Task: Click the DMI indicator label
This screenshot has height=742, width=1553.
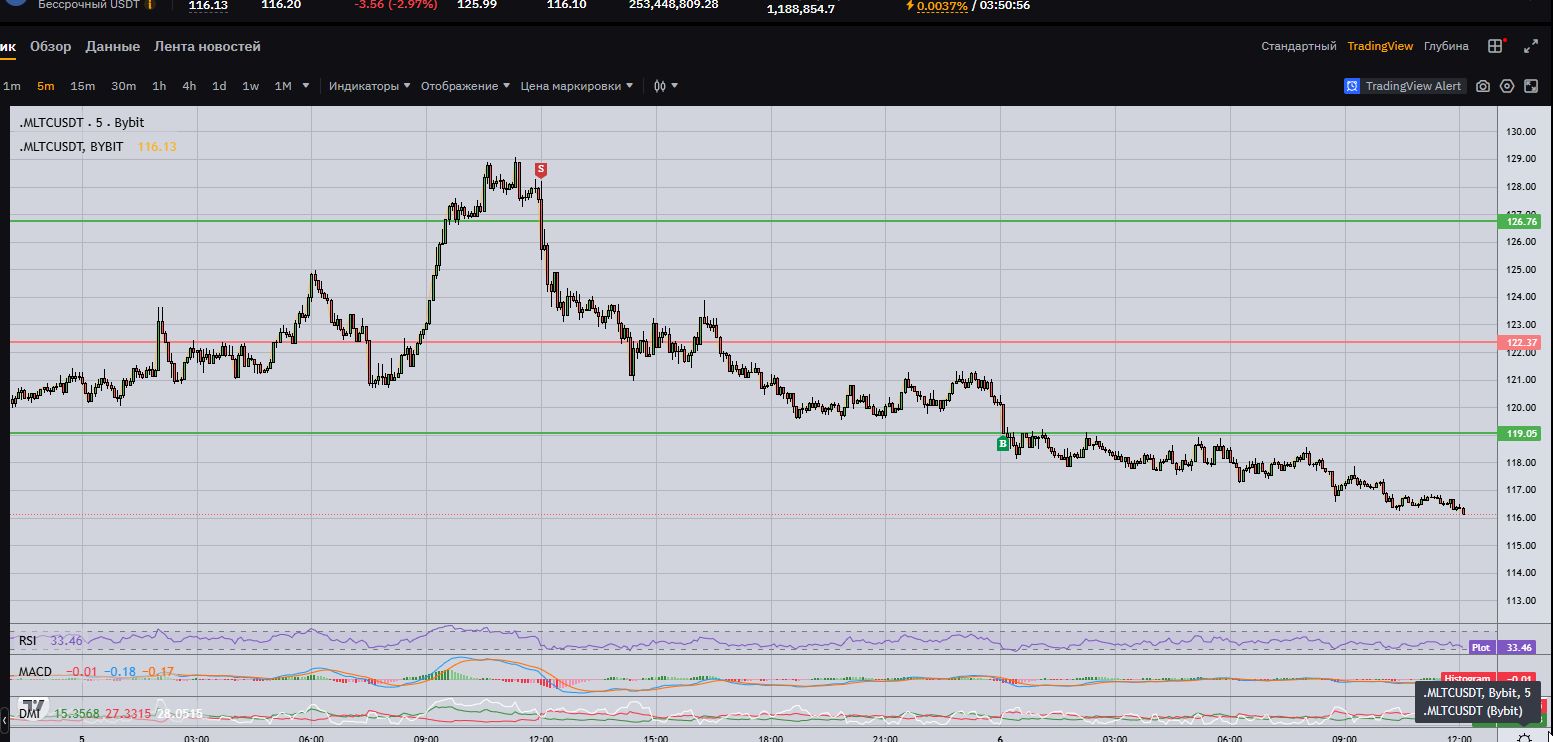Action: tap(29, 714)
